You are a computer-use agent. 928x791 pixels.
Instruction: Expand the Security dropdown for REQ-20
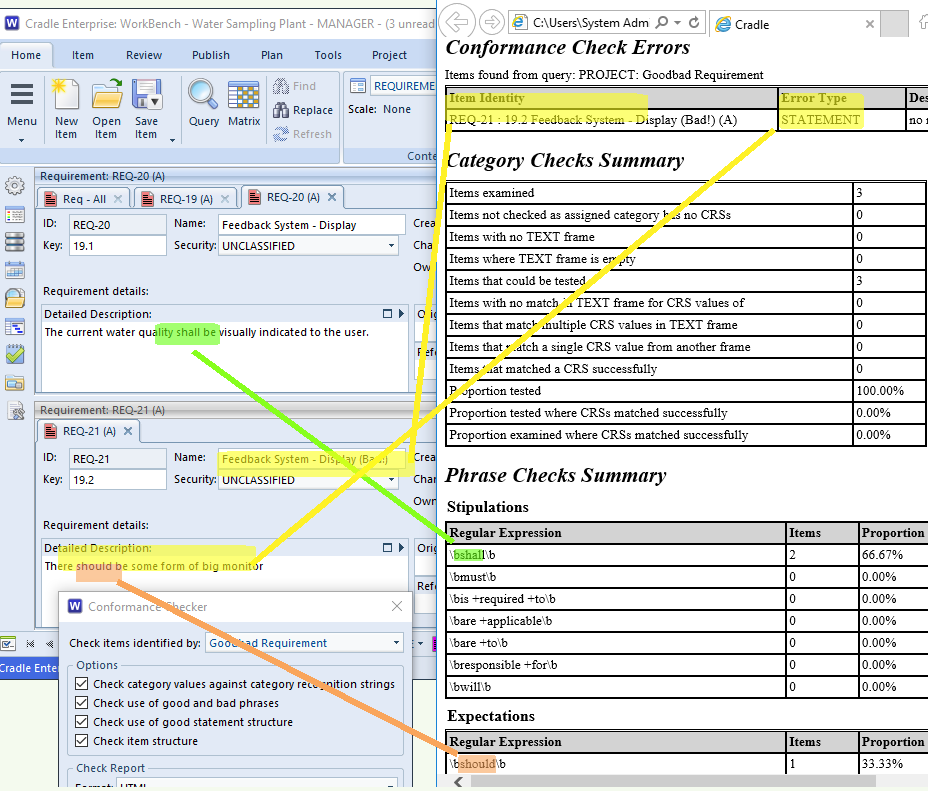coord(391,246)
